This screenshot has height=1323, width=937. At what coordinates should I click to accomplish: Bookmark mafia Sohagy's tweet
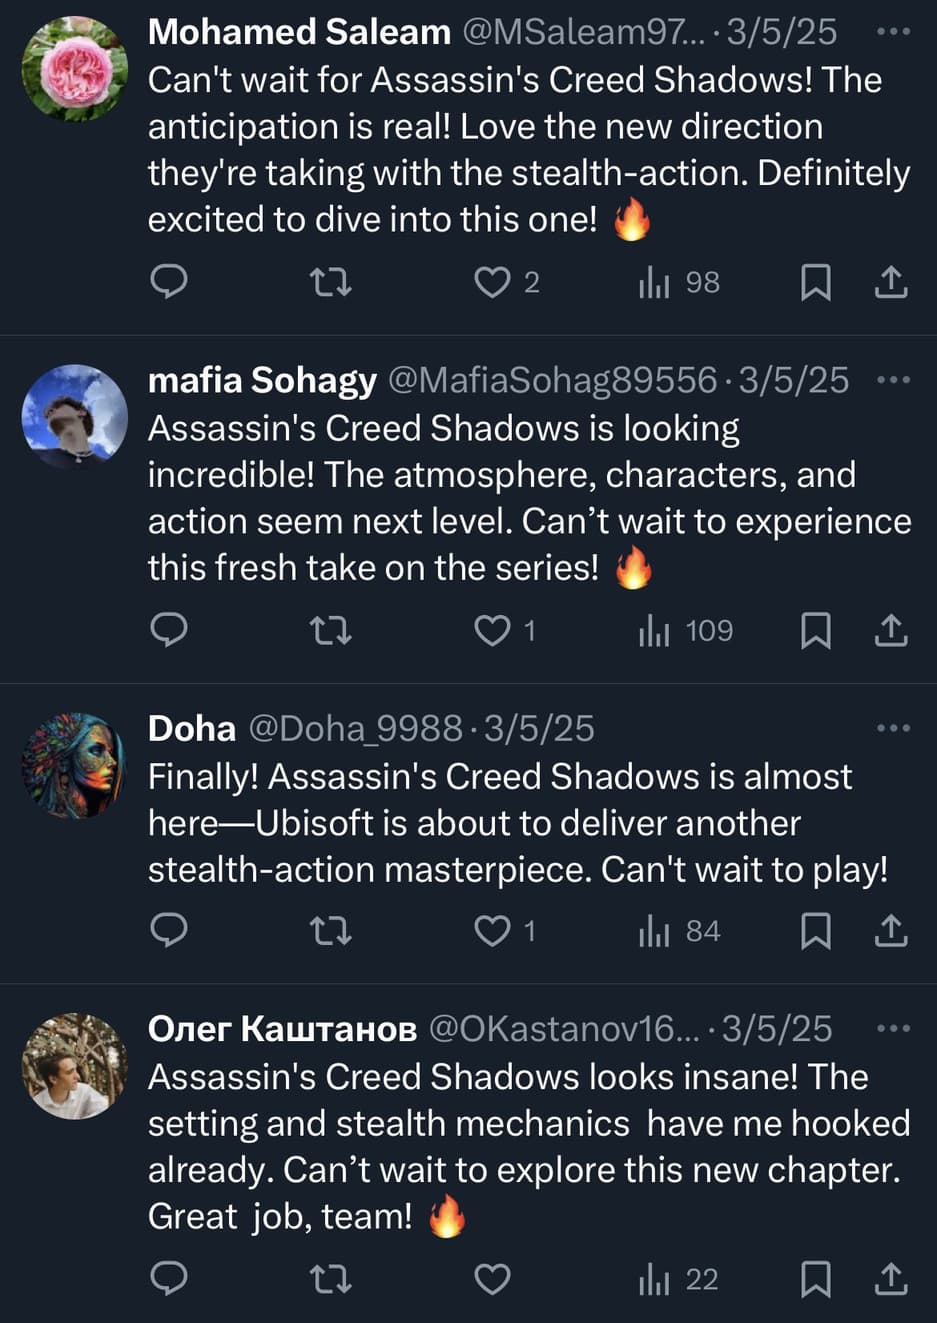click(x=816, y=631)
